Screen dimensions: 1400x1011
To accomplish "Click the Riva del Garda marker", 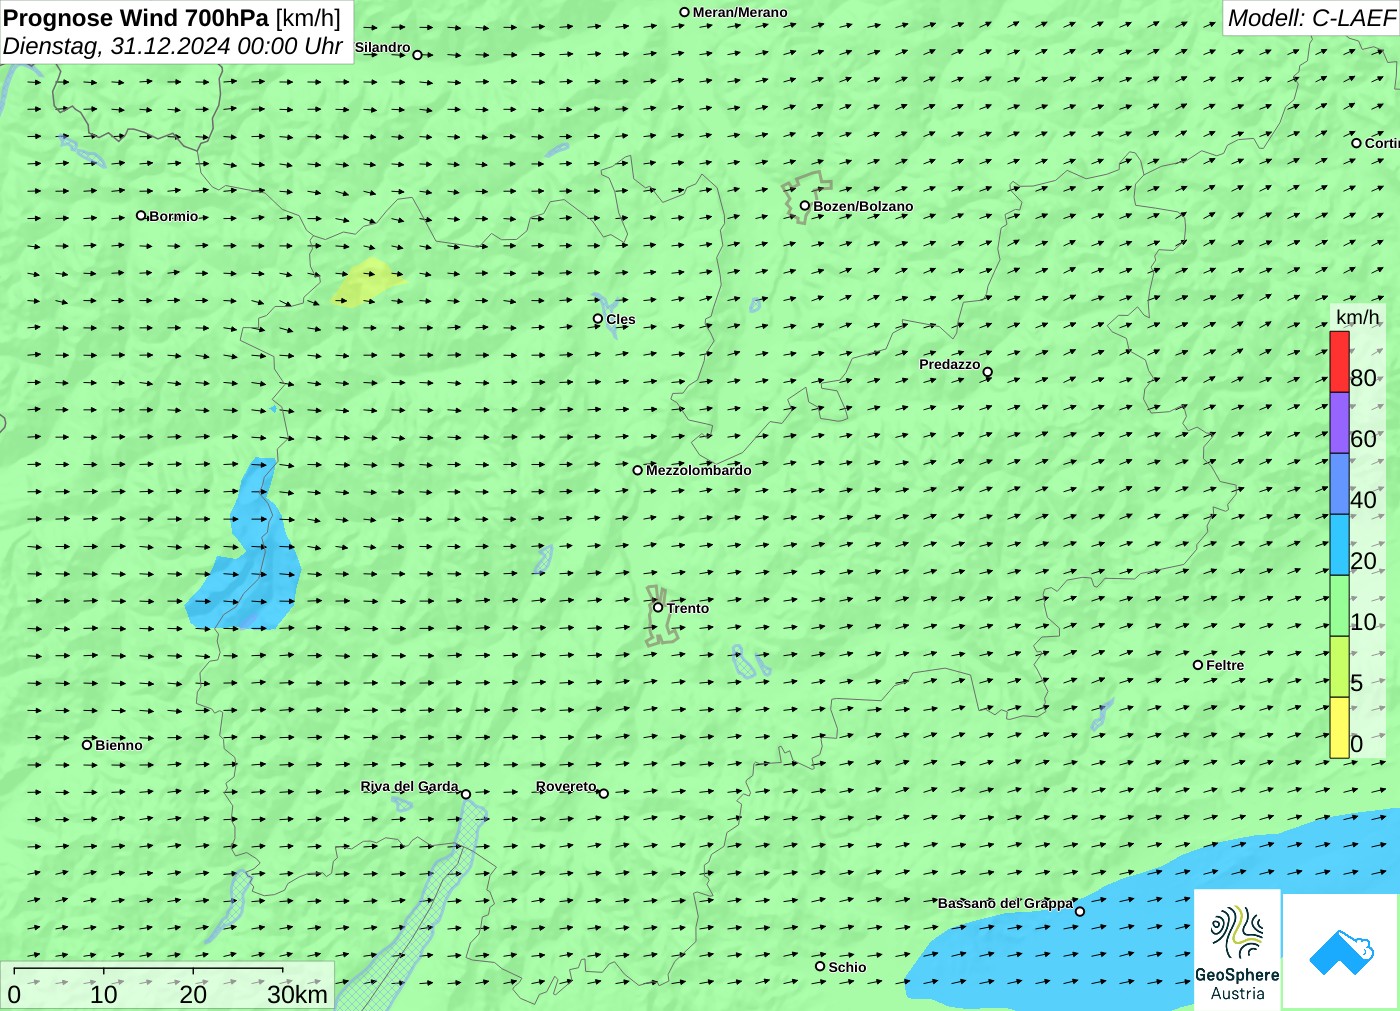I will tap(466, 794).
